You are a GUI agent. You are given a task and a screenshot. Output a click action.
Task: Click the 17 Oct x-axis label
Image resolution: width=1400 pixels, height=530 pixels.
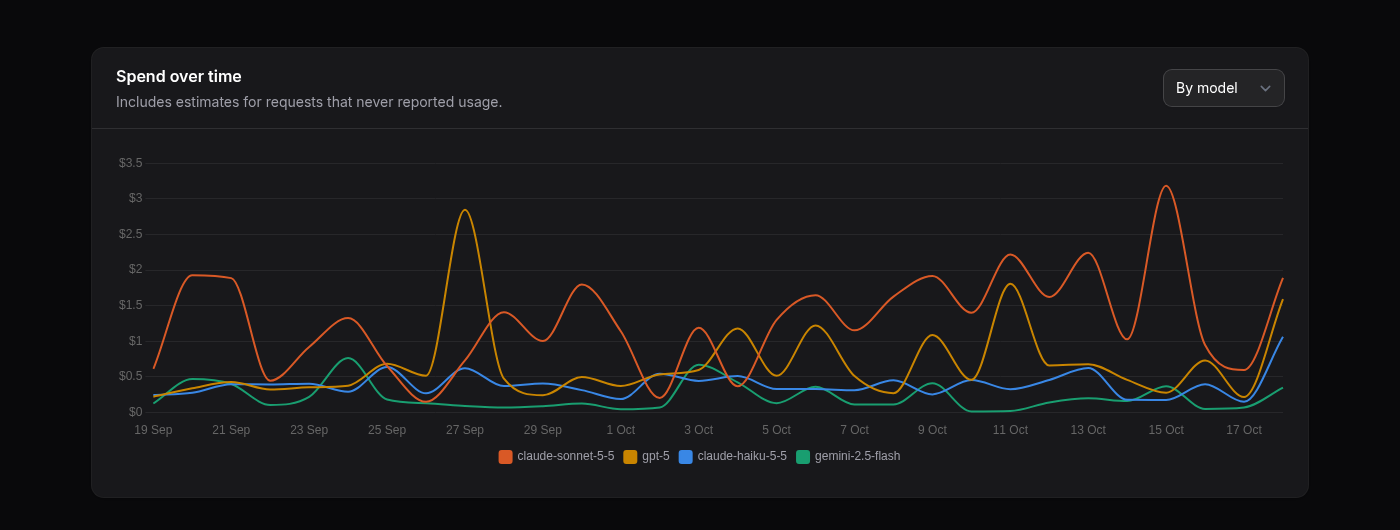[x=1244, y=430]
